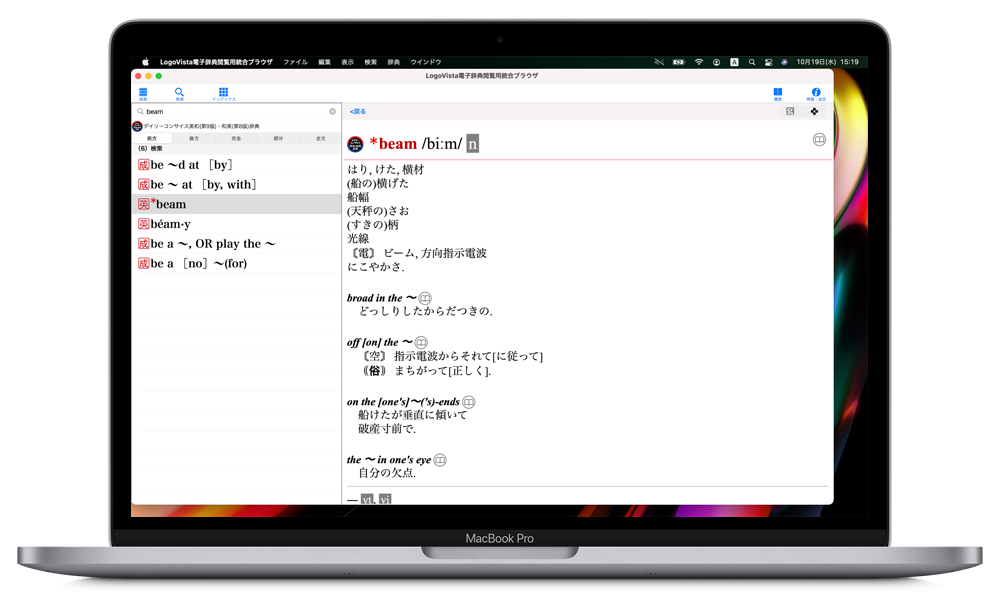This screenshot has height=600, width=1000.
Task: Click the 'beam' headword in the entry
Action: [397, 144]
